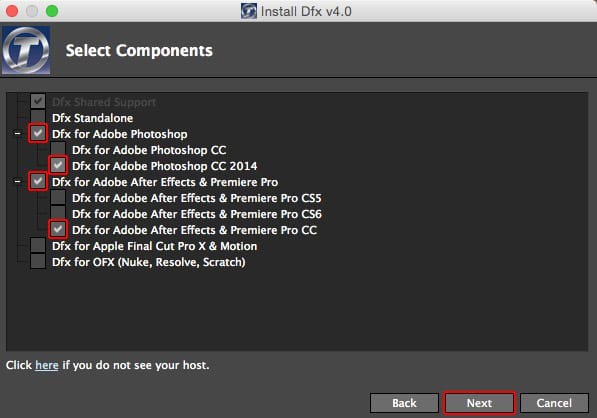Go Back to the previous installer page
The height and width of the screenshot is (418, 597).
[404, 403]
